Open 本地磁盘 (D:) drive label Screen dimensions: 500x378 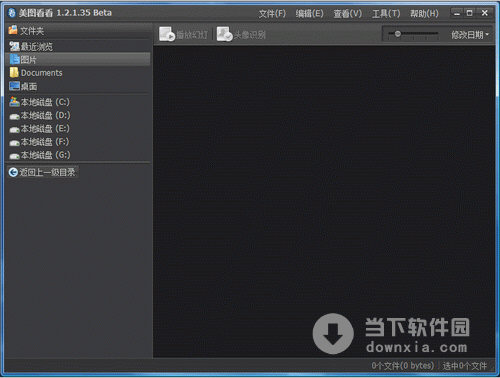45,115
